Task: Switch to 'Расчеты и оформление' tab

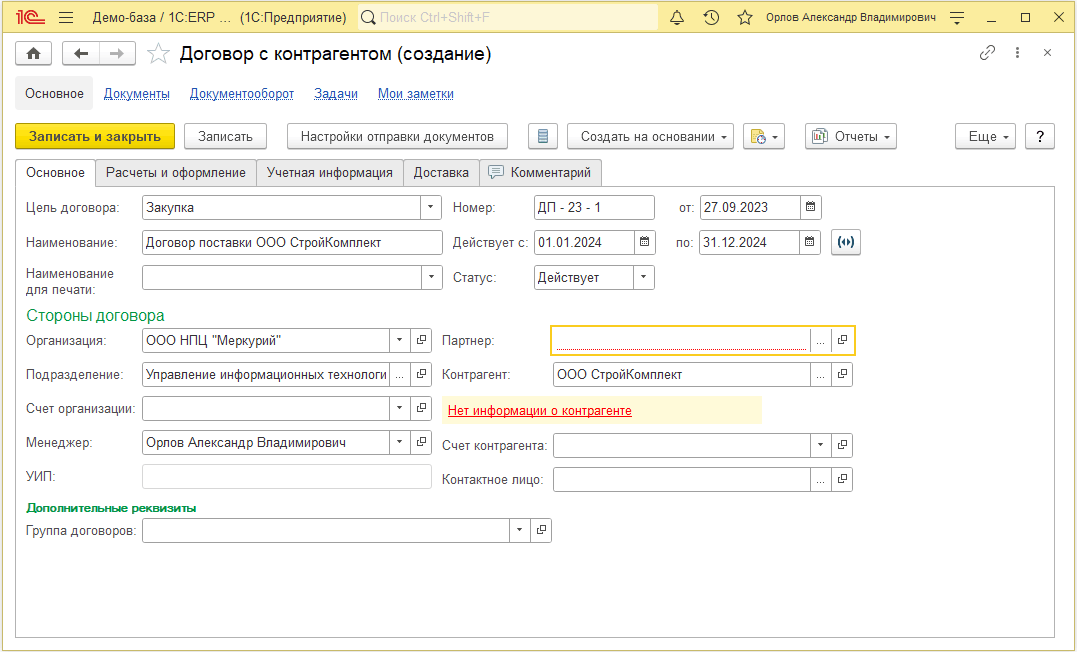Action: click(176, 172)
